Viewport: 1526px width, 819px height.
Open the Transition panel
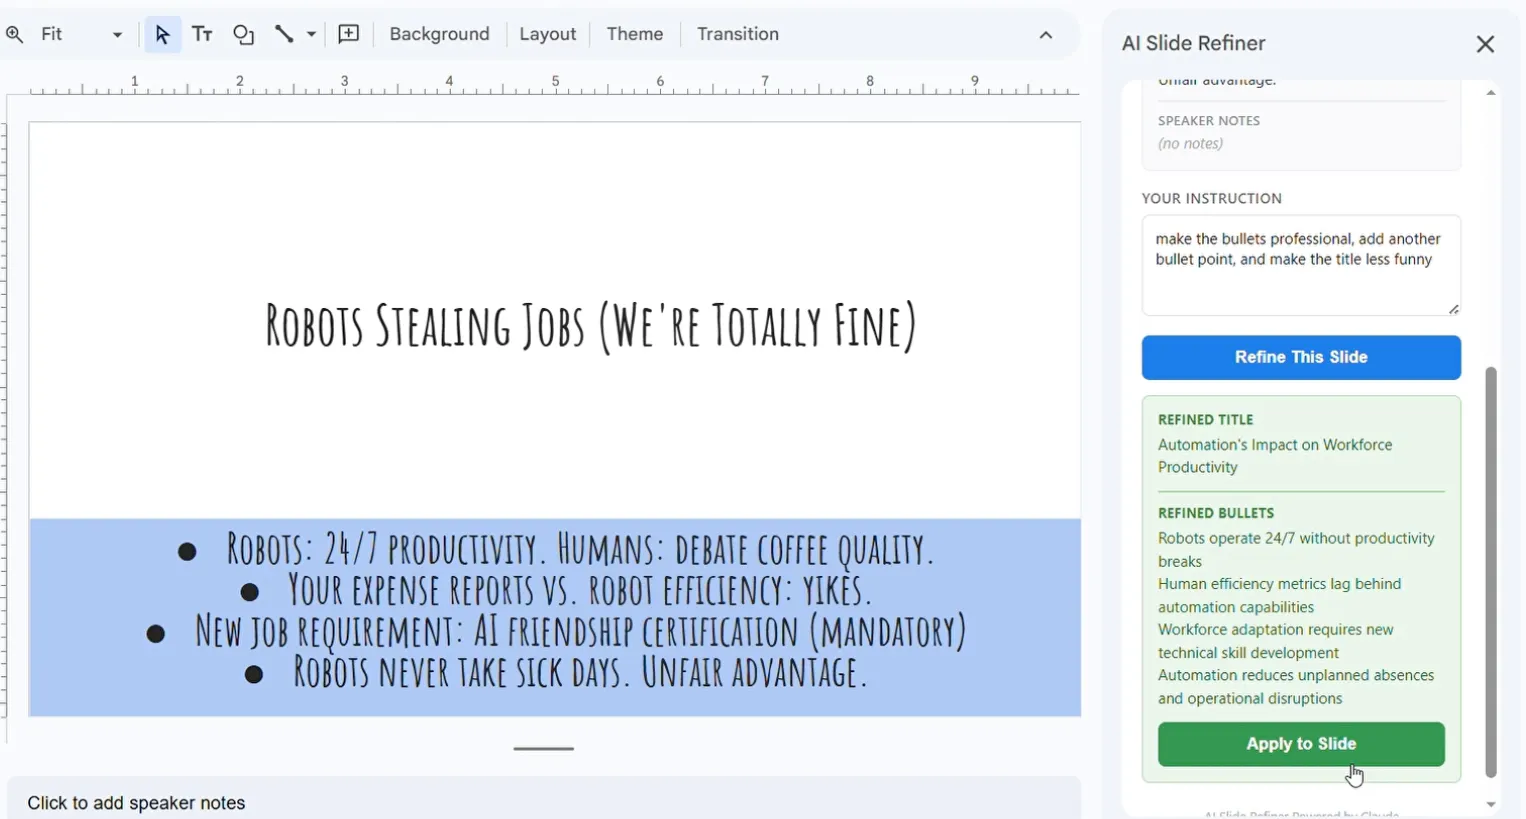click(x=738, y=34)
